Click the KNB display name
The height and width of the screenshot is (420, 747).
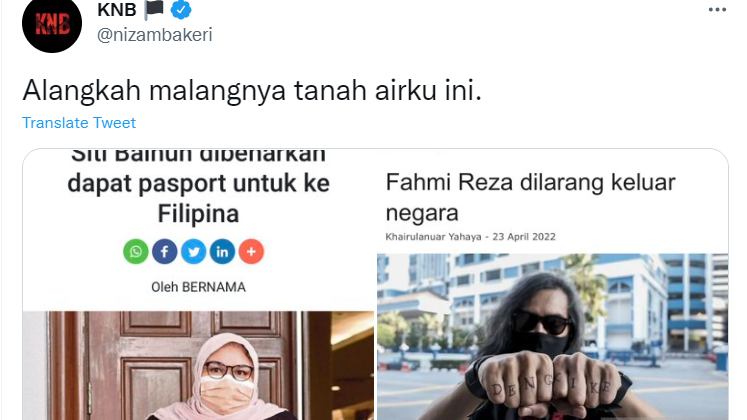tap(117, 10)
